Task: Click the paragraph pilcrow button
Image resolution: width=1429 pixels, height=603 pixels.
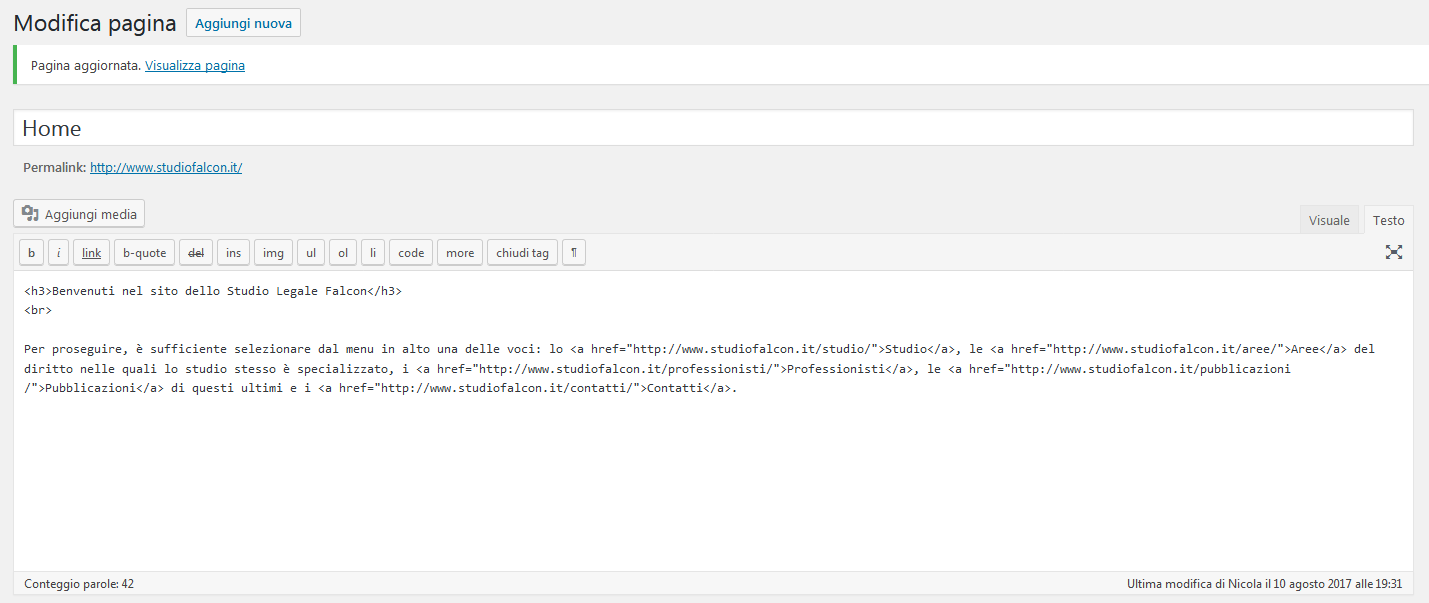Action: click(574, 253)
